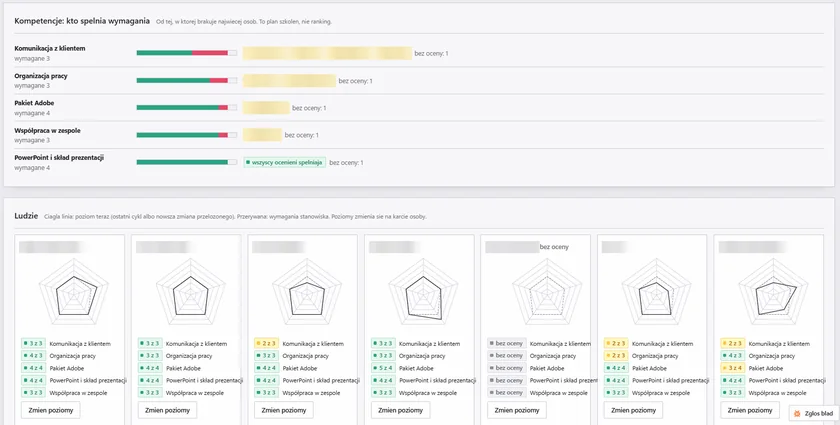
Task: Click 'bez oceny: 1' in Organizacja pracy competency row
Action: click(355, 81)
